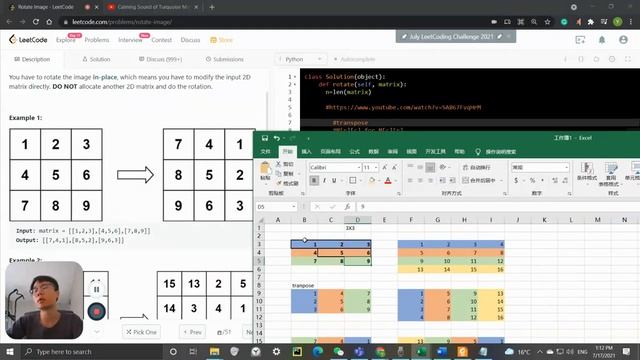
Task: Click the Excel taskbar icon
Action: 421,351
